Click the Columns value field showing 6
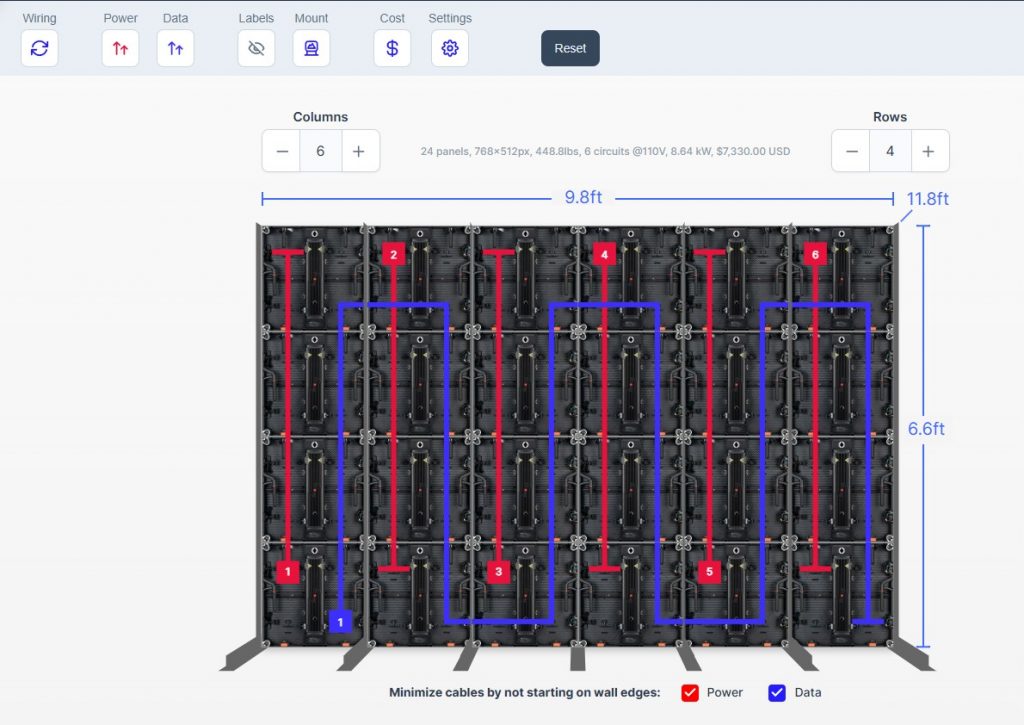The width and height of the screenshot is (1024, 725). [x=320, y=152]
